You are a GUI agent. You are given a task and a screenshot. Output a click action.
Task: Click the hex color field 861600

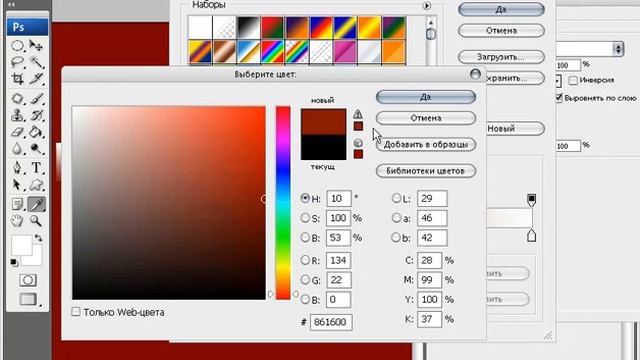tap(331, 322)
